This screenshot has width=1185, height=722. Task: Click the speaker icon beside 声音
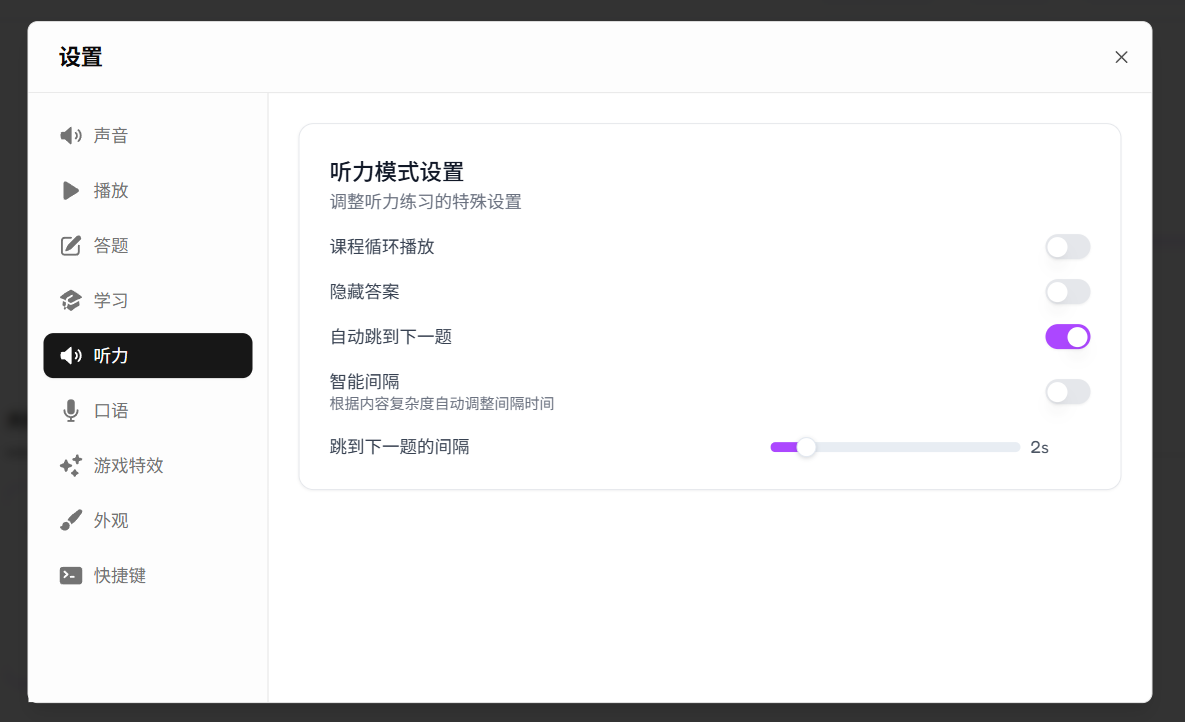(70, 136)
